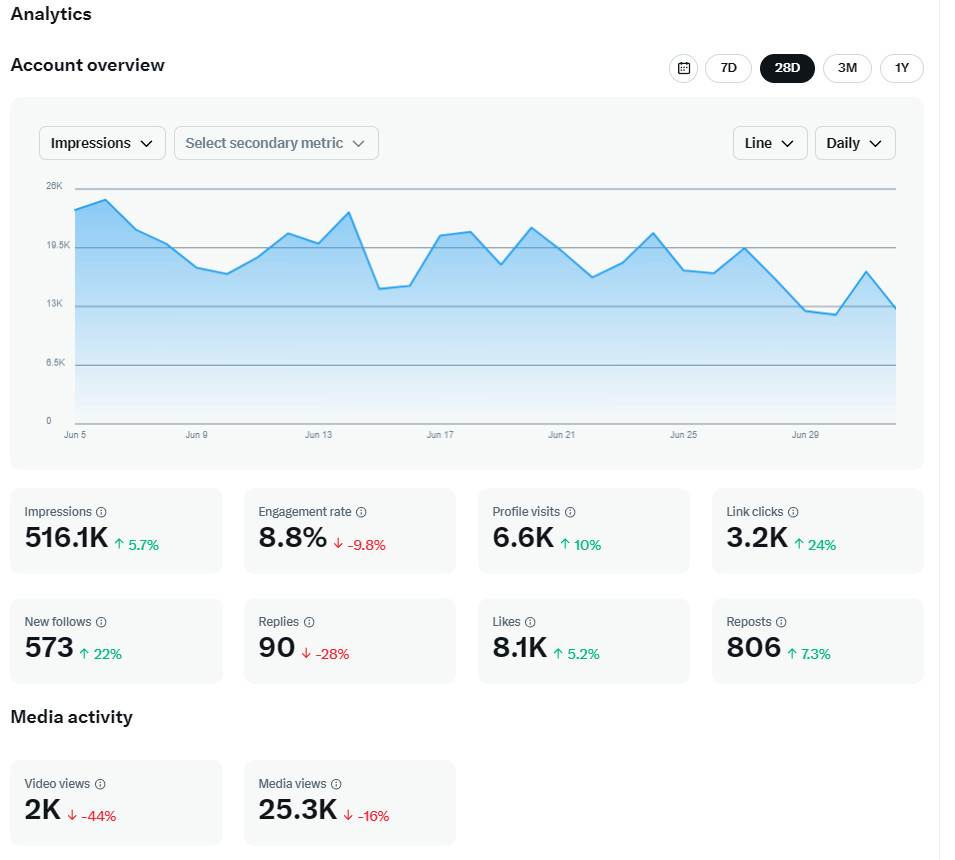Click the Jun 13 peak on chart
955x860 pixels.
[x=349, y=213]
